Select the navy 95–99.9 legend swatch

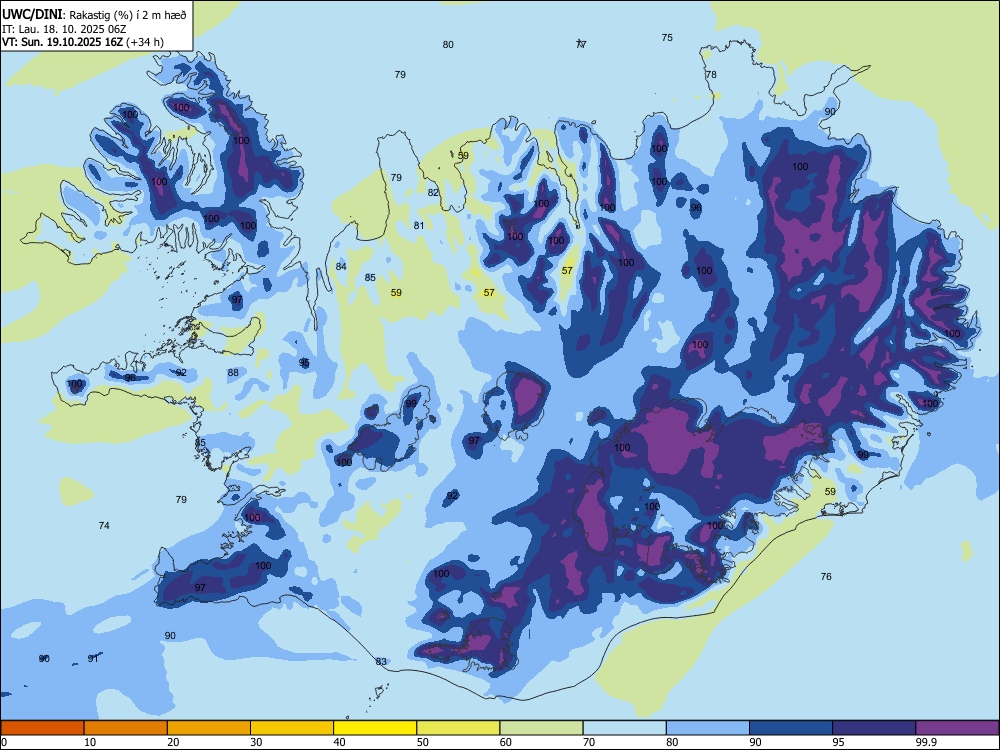(x=874, y=728)
